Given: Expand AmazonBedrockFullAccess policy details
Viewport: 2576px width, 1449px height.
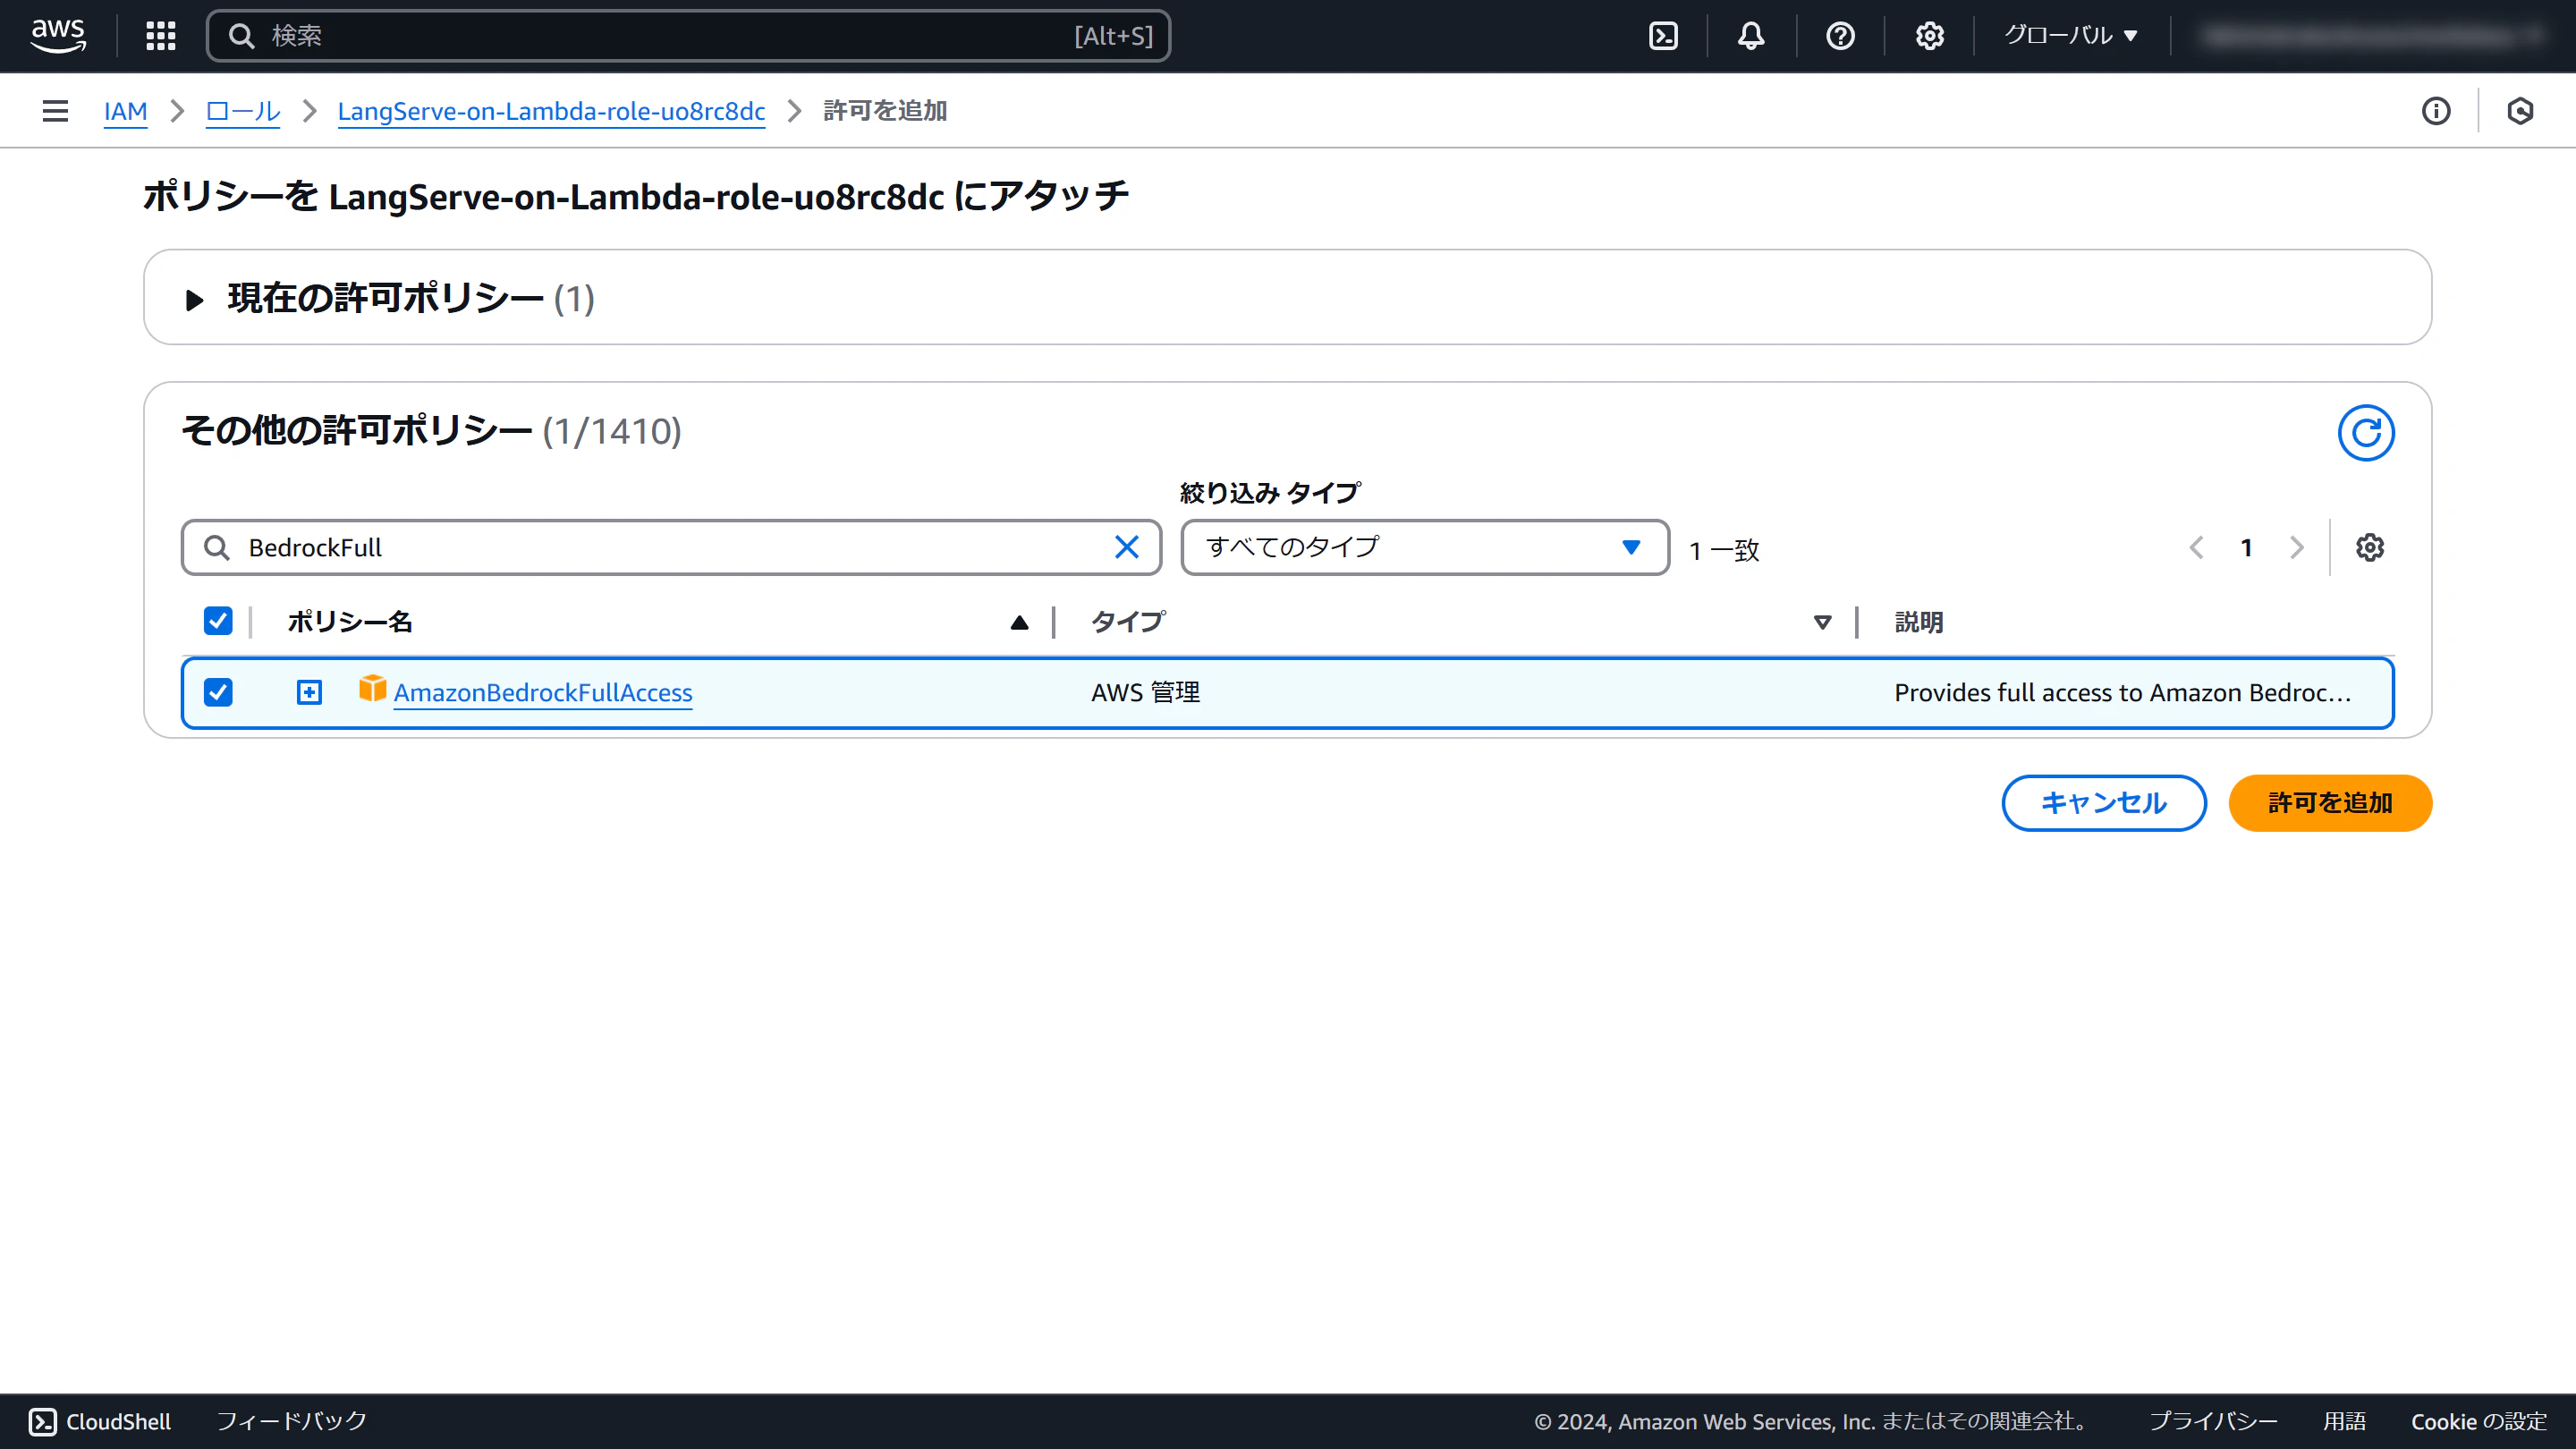Looking at the screenshot, I should (309, 692).
